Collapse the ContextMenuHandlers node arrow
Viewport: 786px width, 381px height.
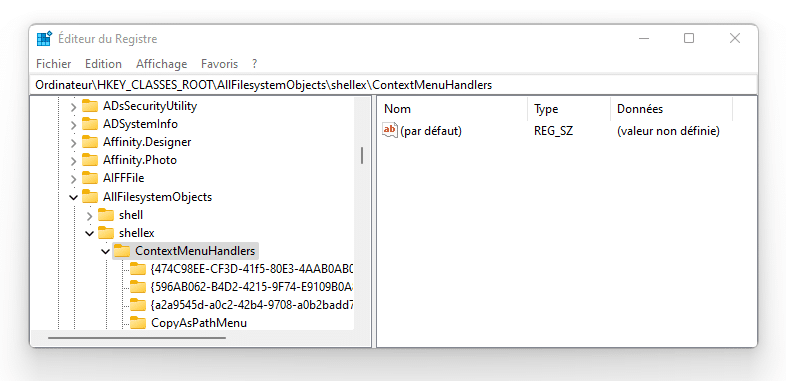(105, 252)
